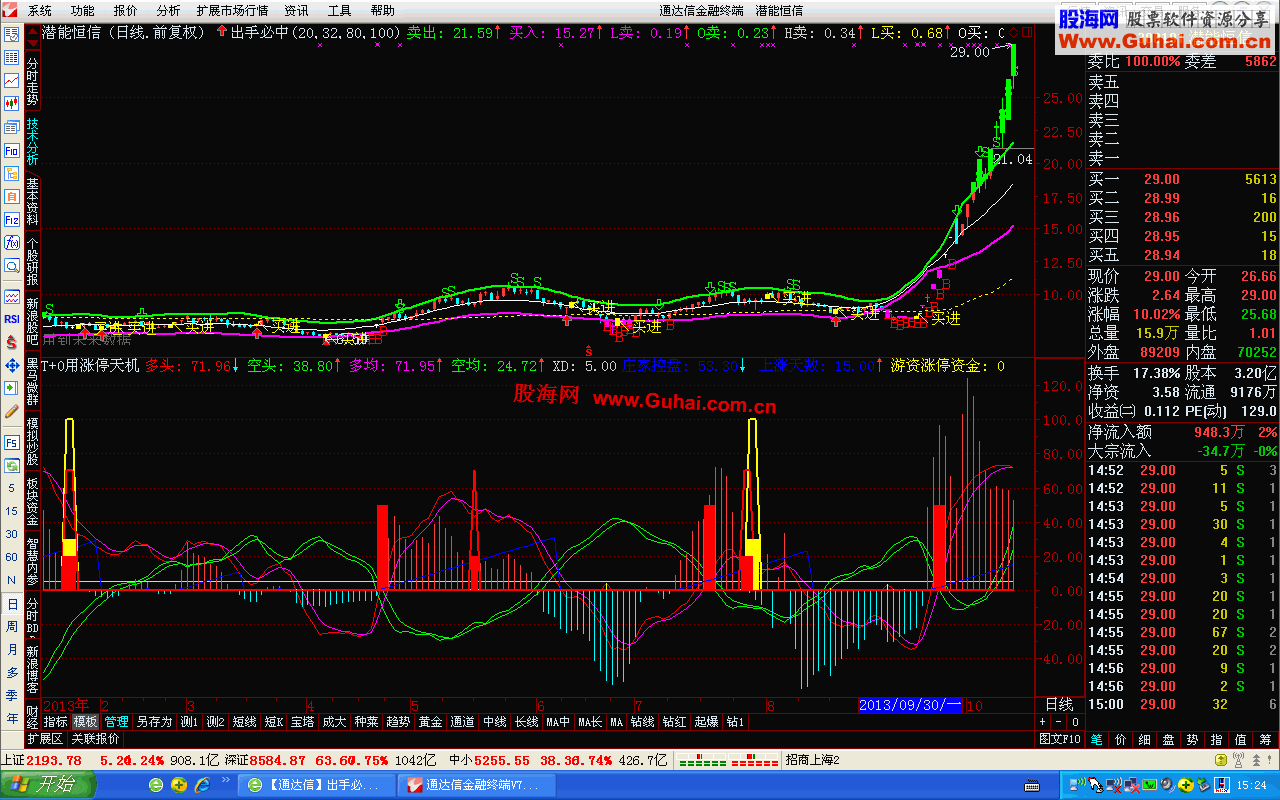1280x800 pixels.
Task: Select the 宝塔 indicator tab
Action: [303, 721]
